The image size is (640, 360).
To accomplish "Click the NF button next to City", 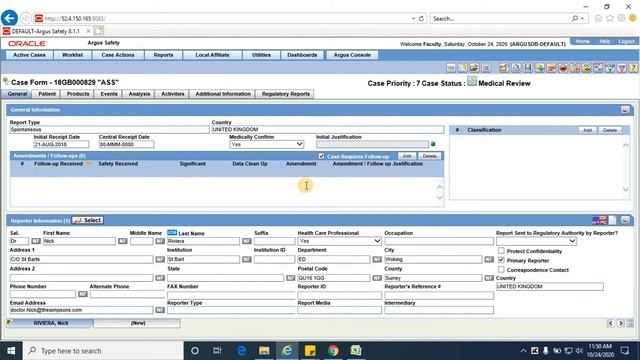I will pos(489,260).
